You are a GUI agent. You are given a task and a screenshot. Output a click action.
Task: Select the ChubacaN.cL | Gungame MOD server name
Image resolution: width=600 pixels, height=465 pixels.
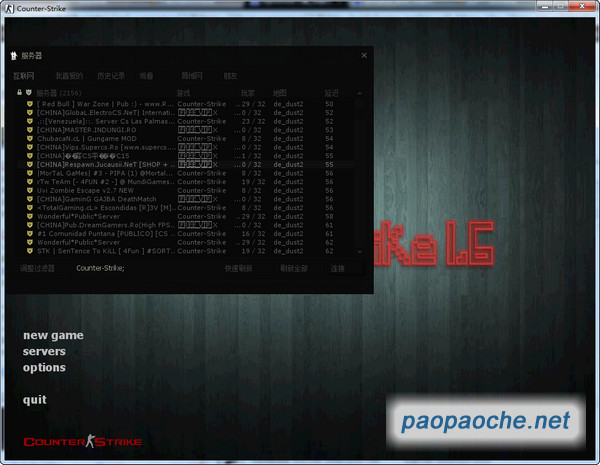pos(86,139)
